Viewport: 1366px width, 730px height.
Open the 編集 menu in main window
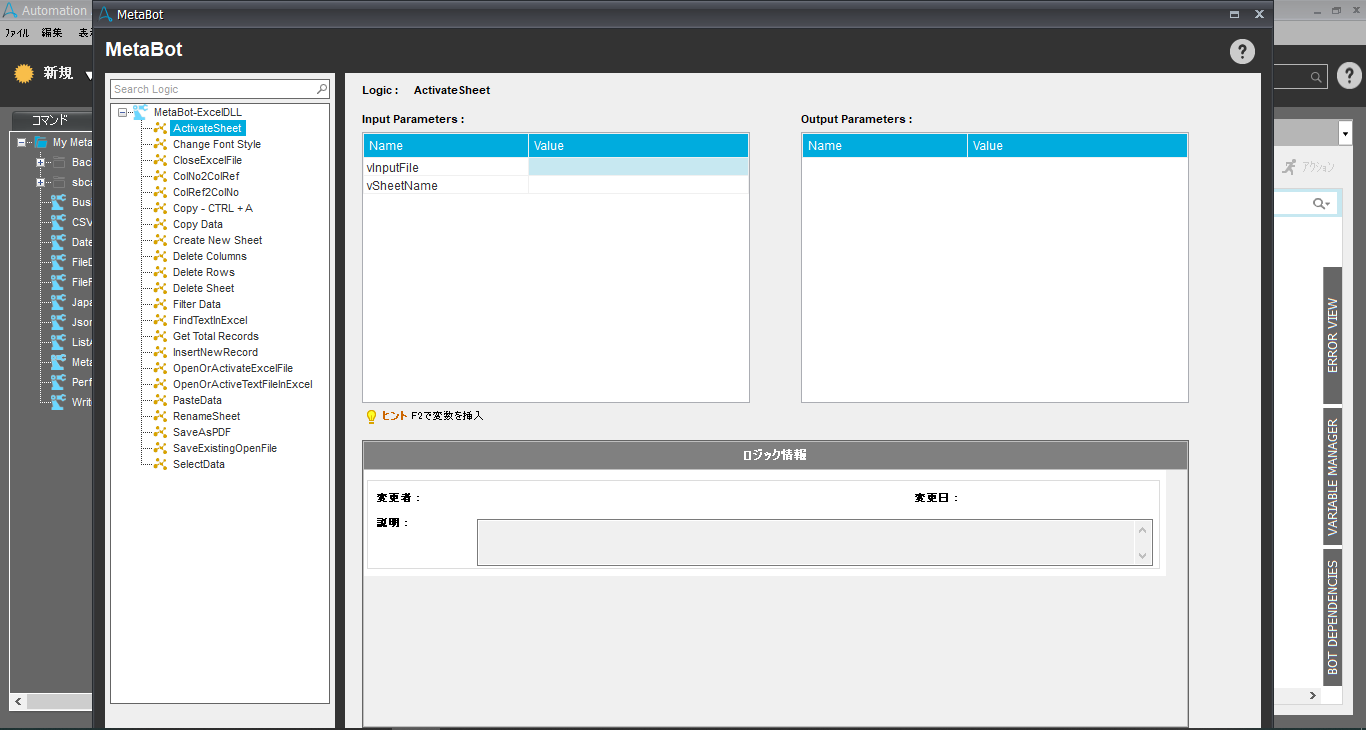pos(52,33)
